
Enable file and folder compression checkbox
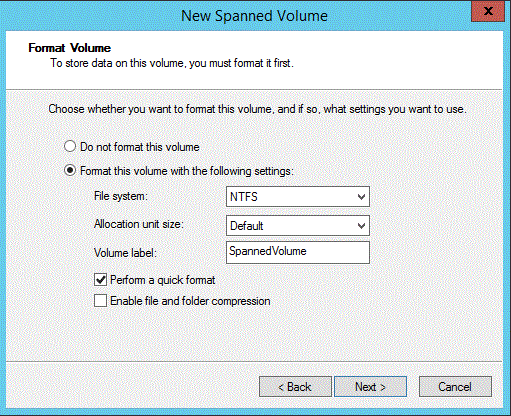pos(100,301)
